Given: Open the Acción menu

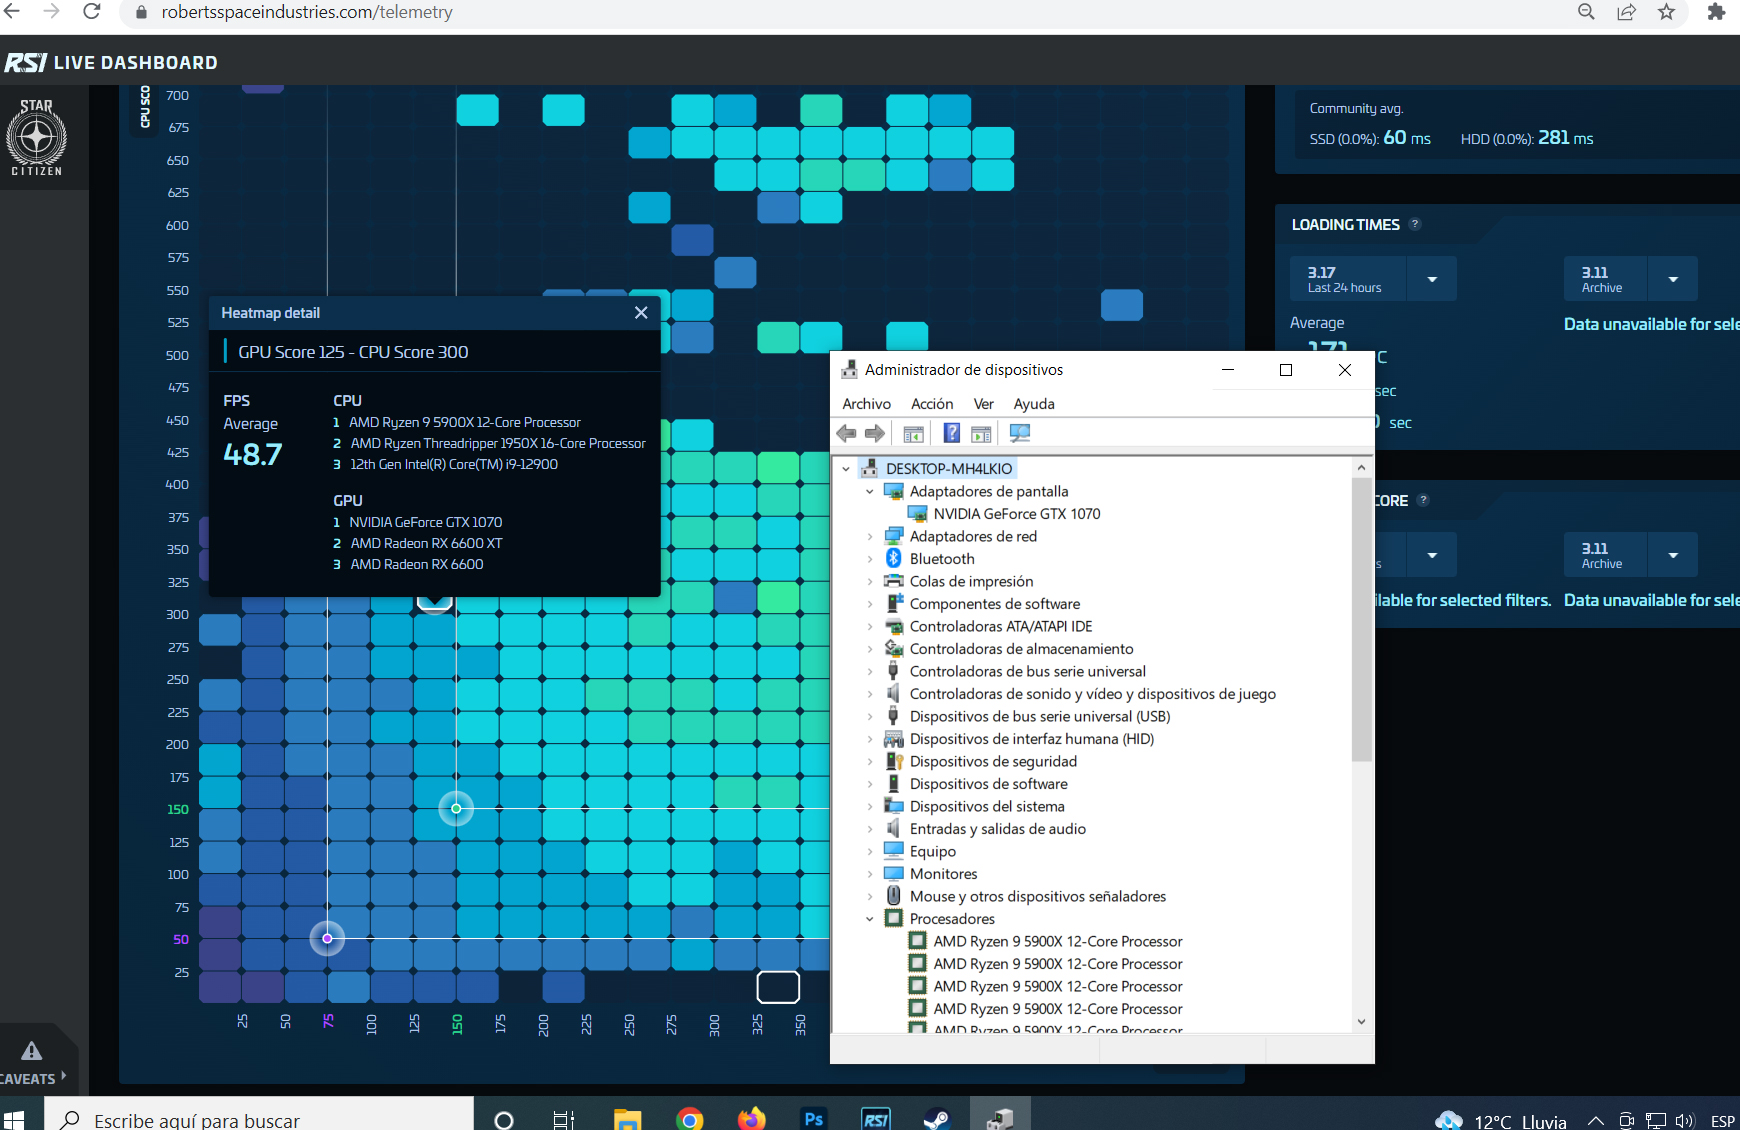Looking at the screenshot, I should [x=932, y=403].
